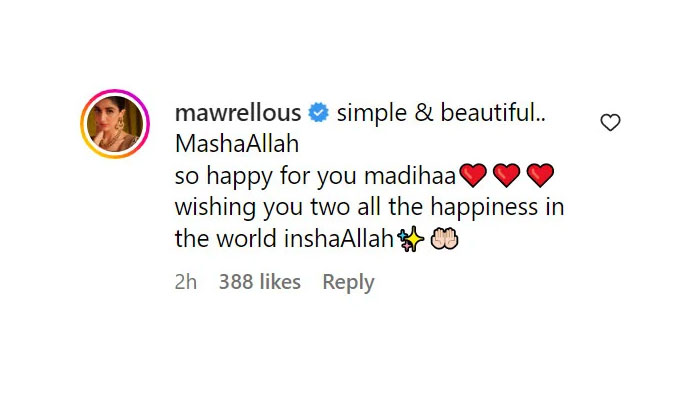Click the word inshaAllah

(339, 239)
